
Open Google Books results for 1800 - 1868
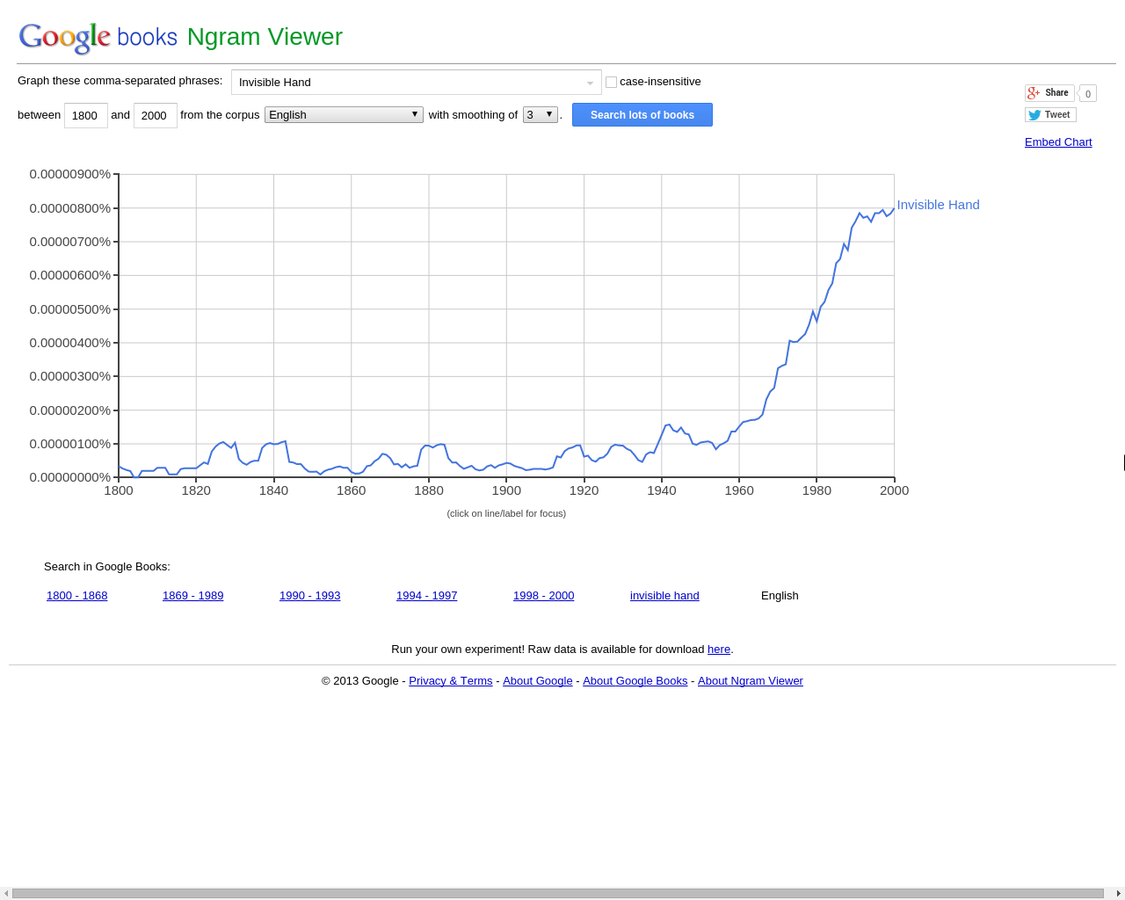pos(77,596)
